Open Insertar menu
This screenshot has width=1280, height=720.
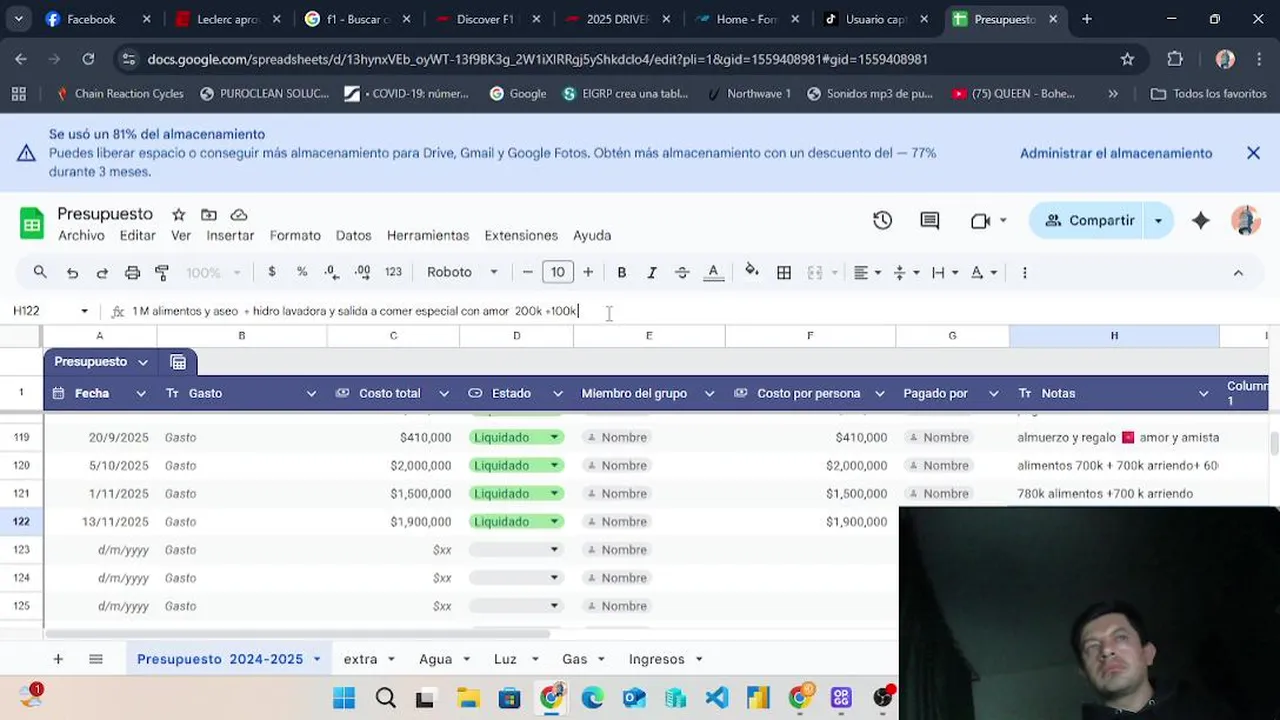[x=230, y=236]
